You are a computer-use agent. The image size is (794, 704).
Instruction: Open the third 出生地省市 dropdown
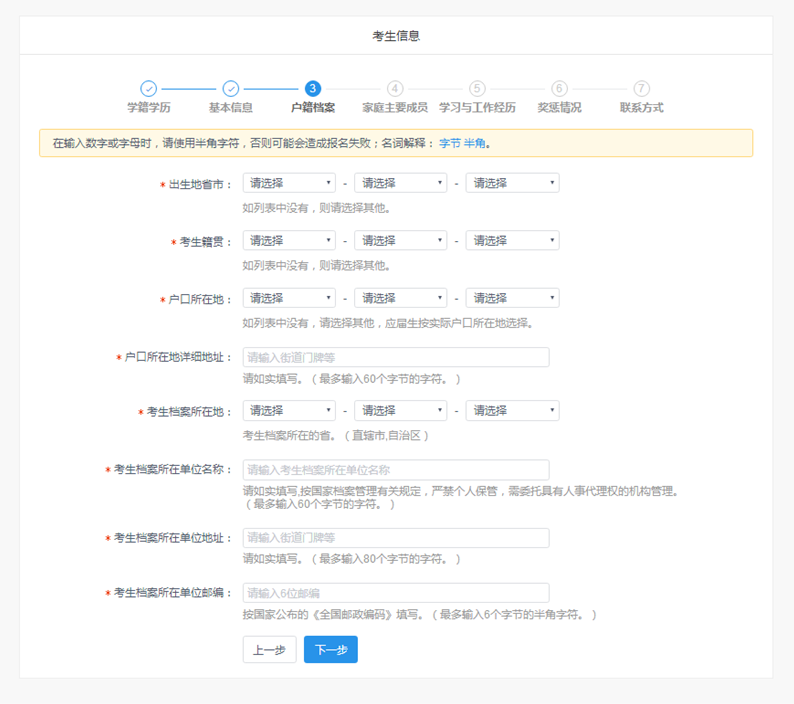coord(512,183)
